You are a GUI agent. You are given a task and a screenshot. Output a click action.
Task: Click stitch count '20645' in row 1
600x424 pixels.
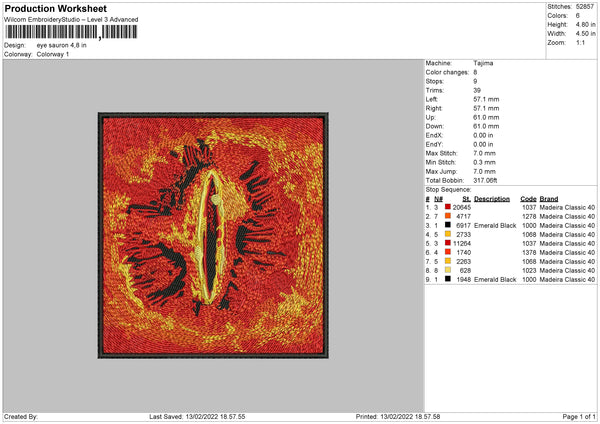462,207
